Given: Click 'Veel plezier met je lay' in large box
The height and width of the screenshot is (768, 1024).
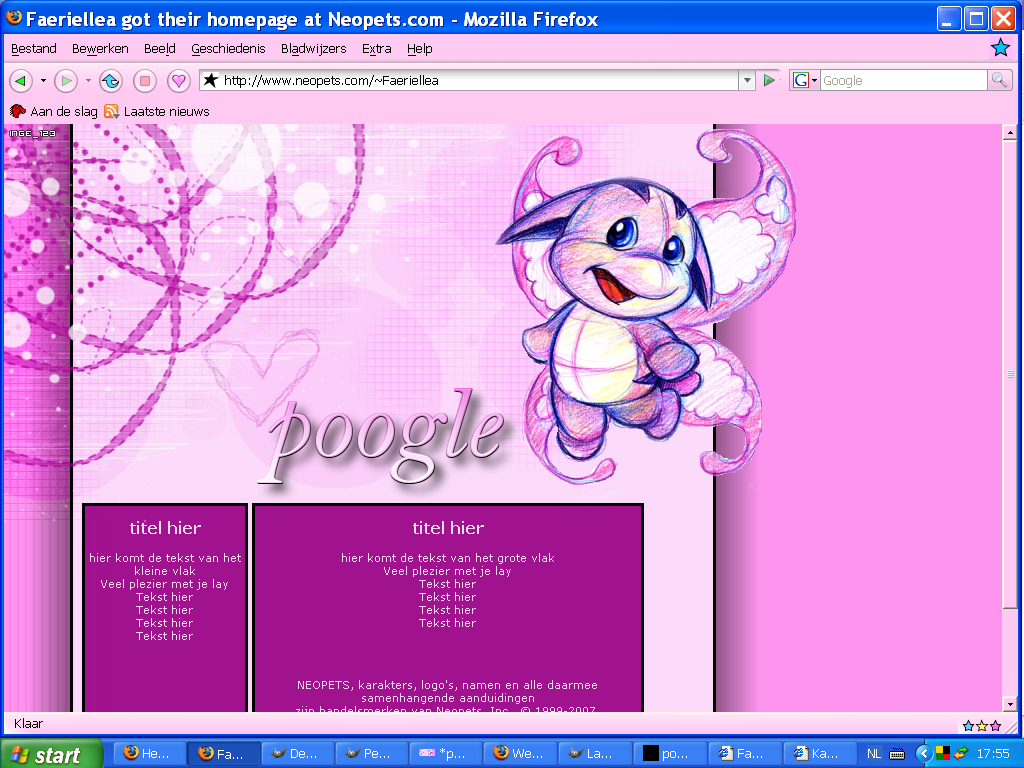Looking at the screenshot, I should pos(447,571).
